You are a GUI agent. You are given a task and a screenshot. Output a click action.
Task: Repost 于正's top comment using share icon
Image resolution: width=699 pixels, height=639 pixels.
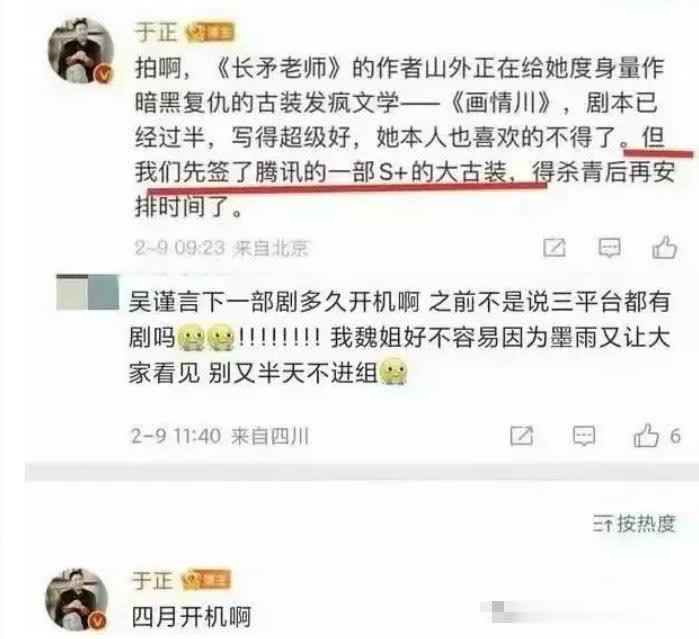click(x=555, y=247)
